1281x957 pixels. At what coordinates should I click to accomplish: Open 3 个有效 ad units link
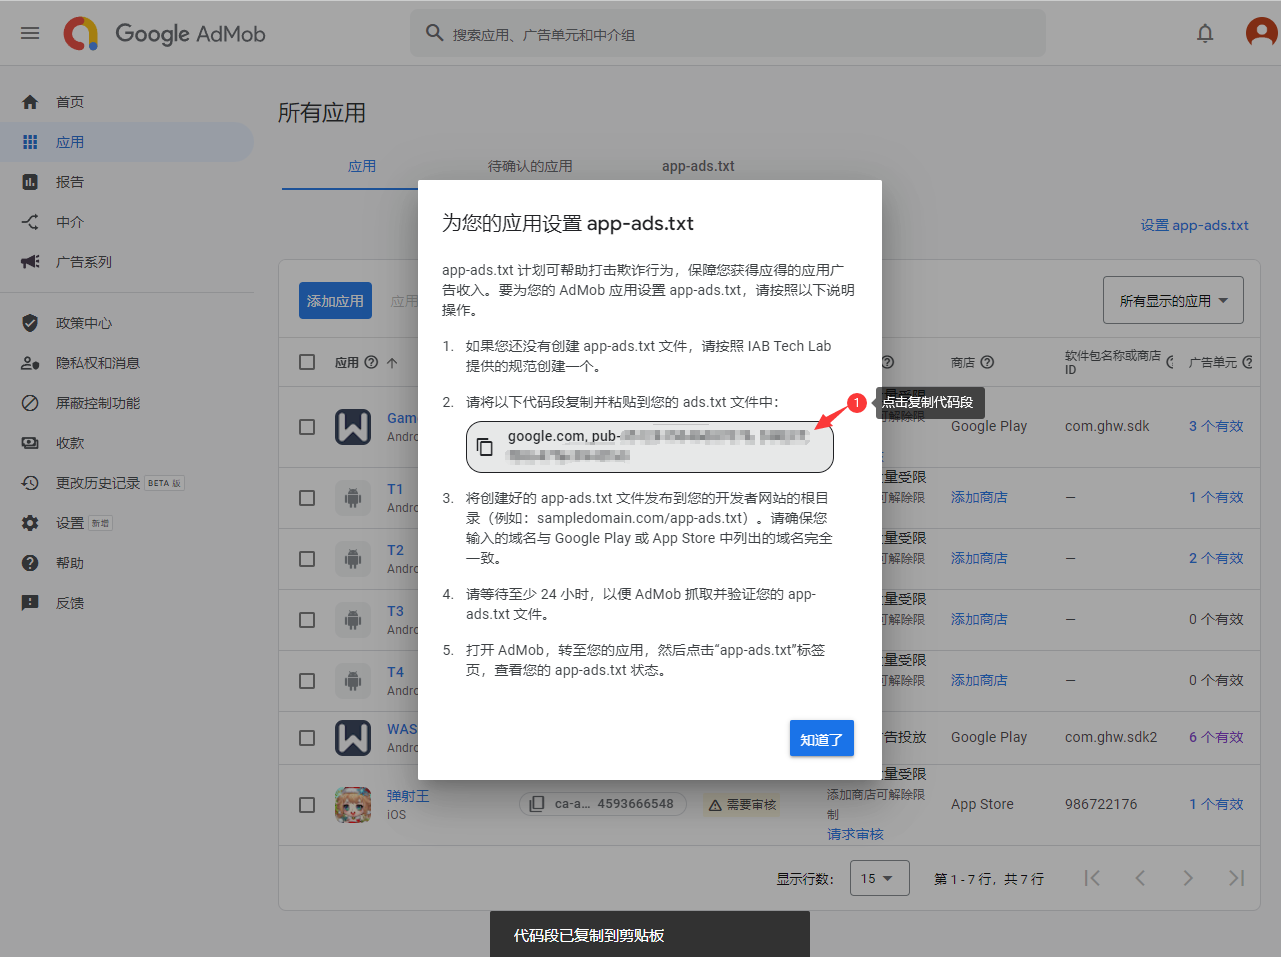pyautogui.click(x=1216, y=426)
